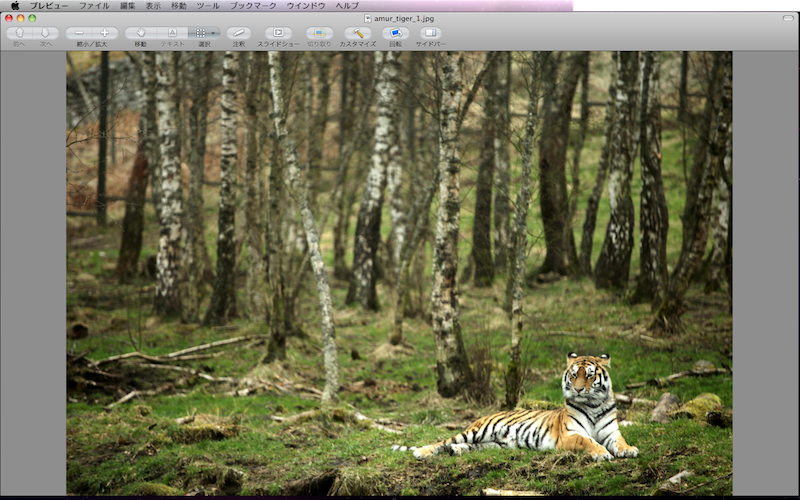The height and width of the screenshot is (500, 800).
Task: Open the 移動 menu in menu bar
Action: tap(179, 6)
